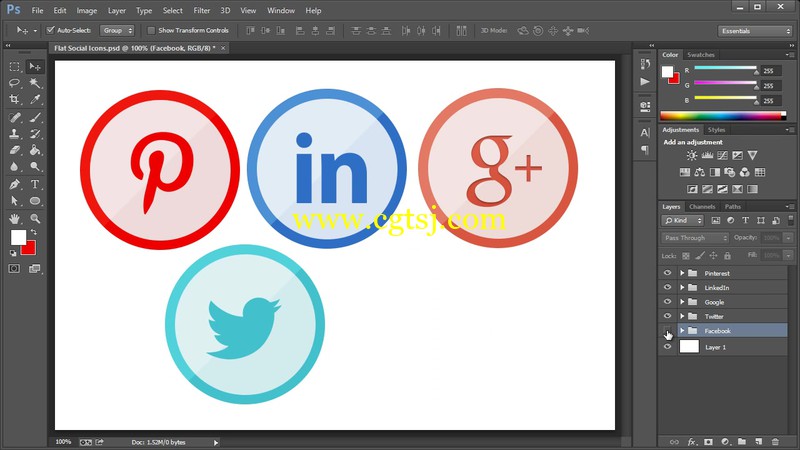800x450 pixels.
Task: Open the Essentials workspace dropdown
Action: tap(755, 31)
